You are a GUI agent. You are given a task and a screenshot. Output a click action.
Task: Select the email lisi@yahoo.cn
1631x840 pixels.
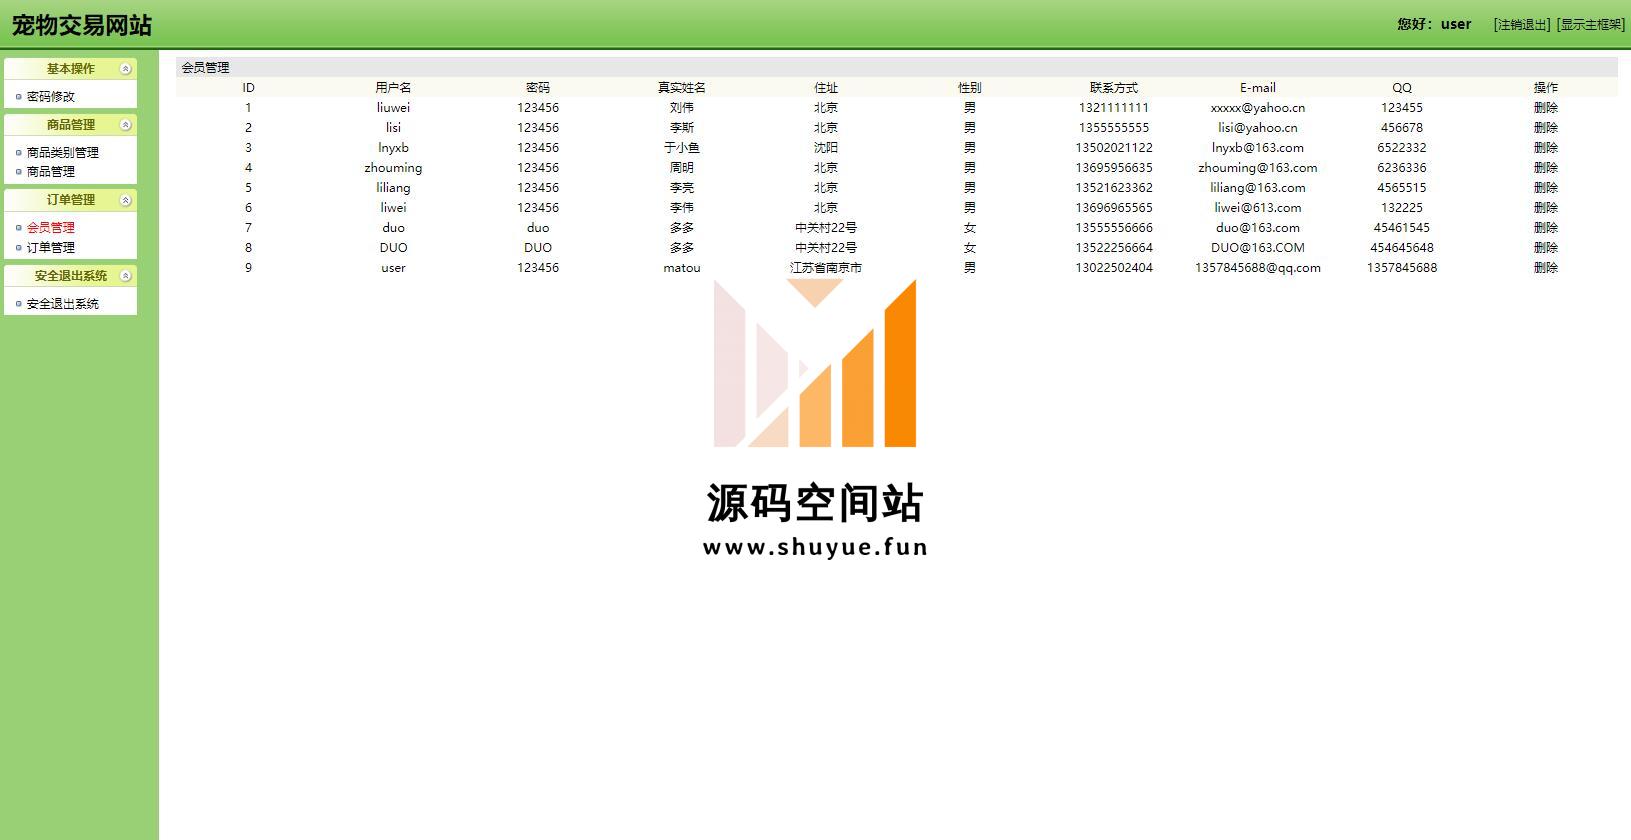point(1258,128)
